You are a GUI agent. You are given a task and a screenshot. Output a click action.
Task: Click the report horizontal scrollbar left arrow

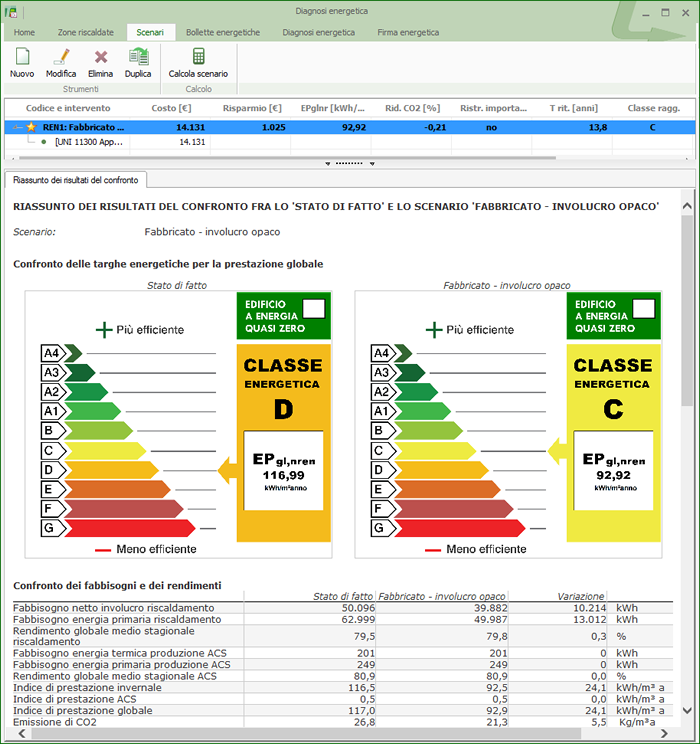tap(22, 733)
